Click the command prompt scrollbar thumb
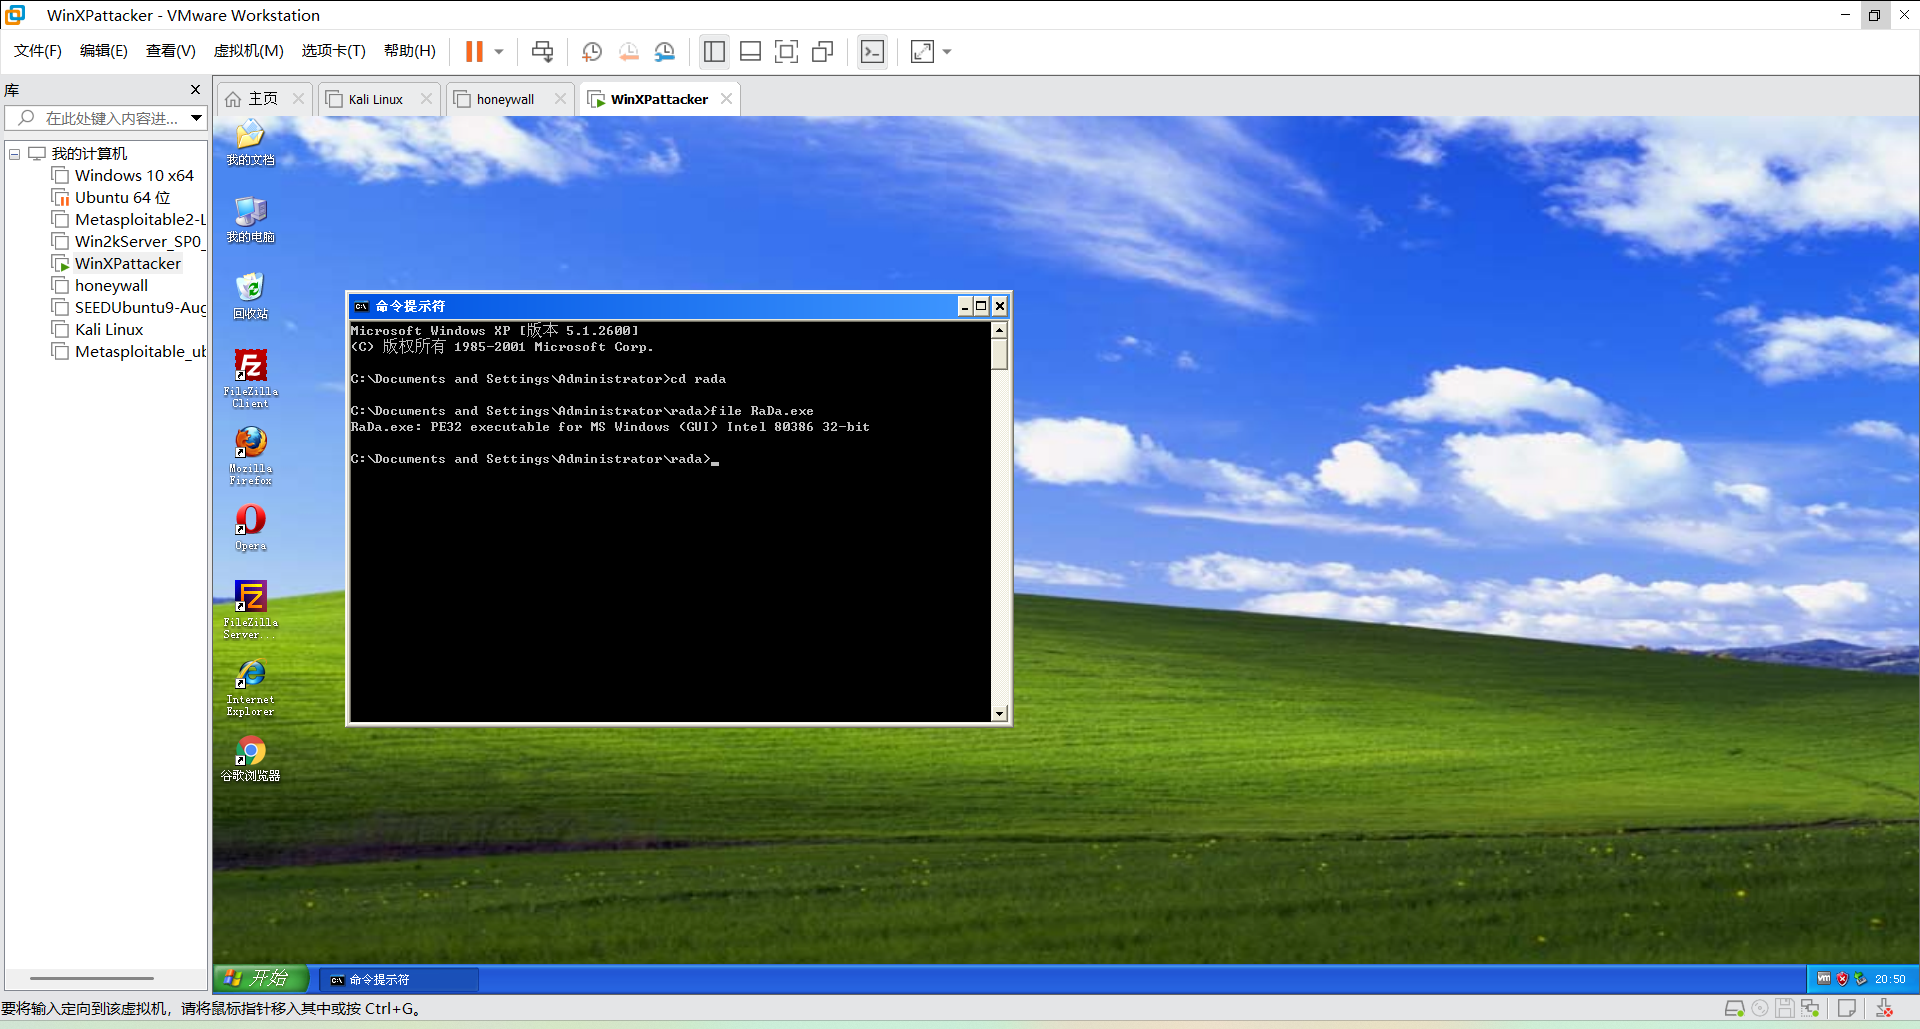This screenshot has height=1029, width=1920. point(999,354)
